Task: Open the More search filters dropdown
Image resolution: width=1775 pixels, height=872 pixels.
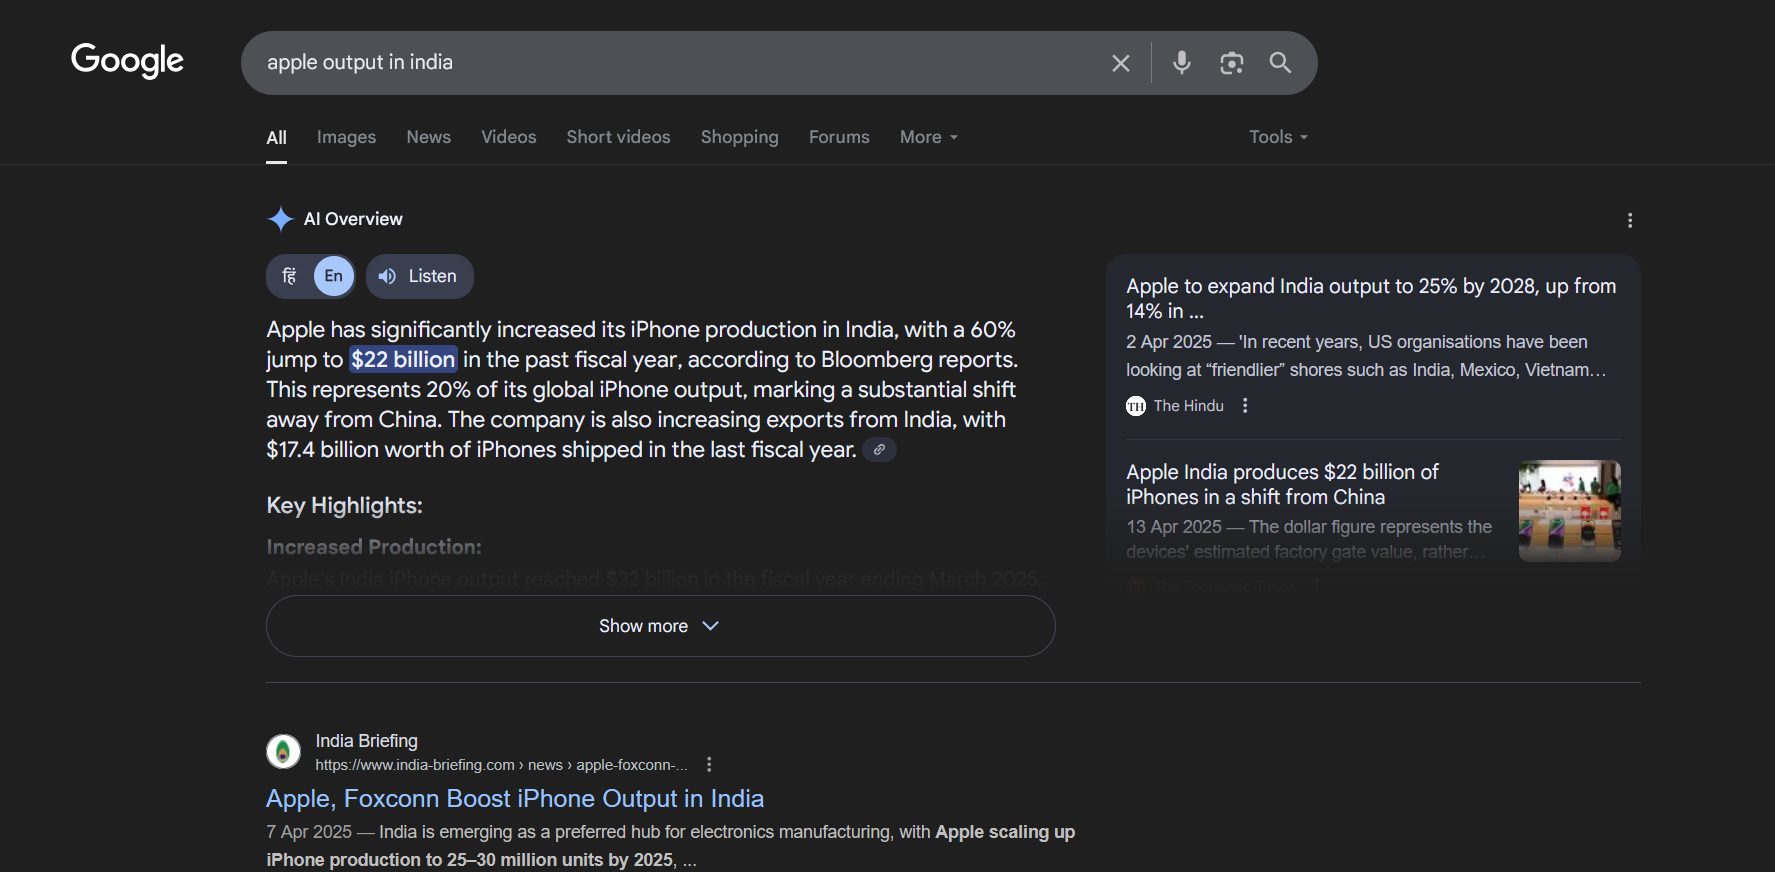Action: click(x=929, y=137)
